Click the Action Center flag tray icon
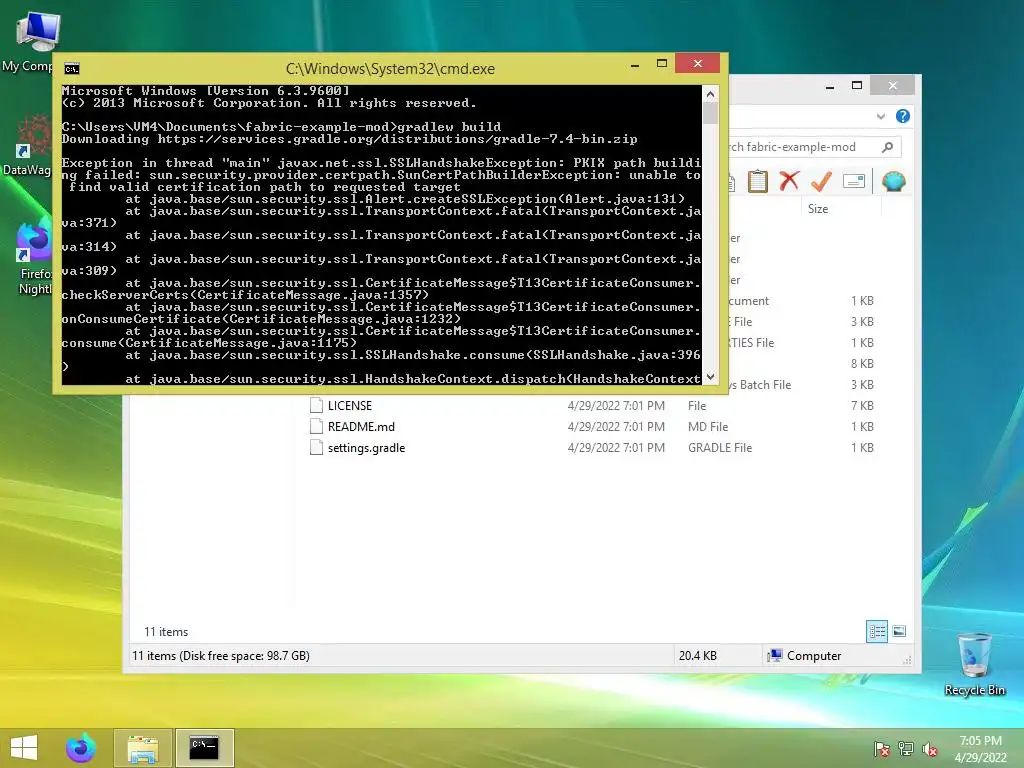The height and width of the screenshot is (768, 1024). tap(882, 749)
